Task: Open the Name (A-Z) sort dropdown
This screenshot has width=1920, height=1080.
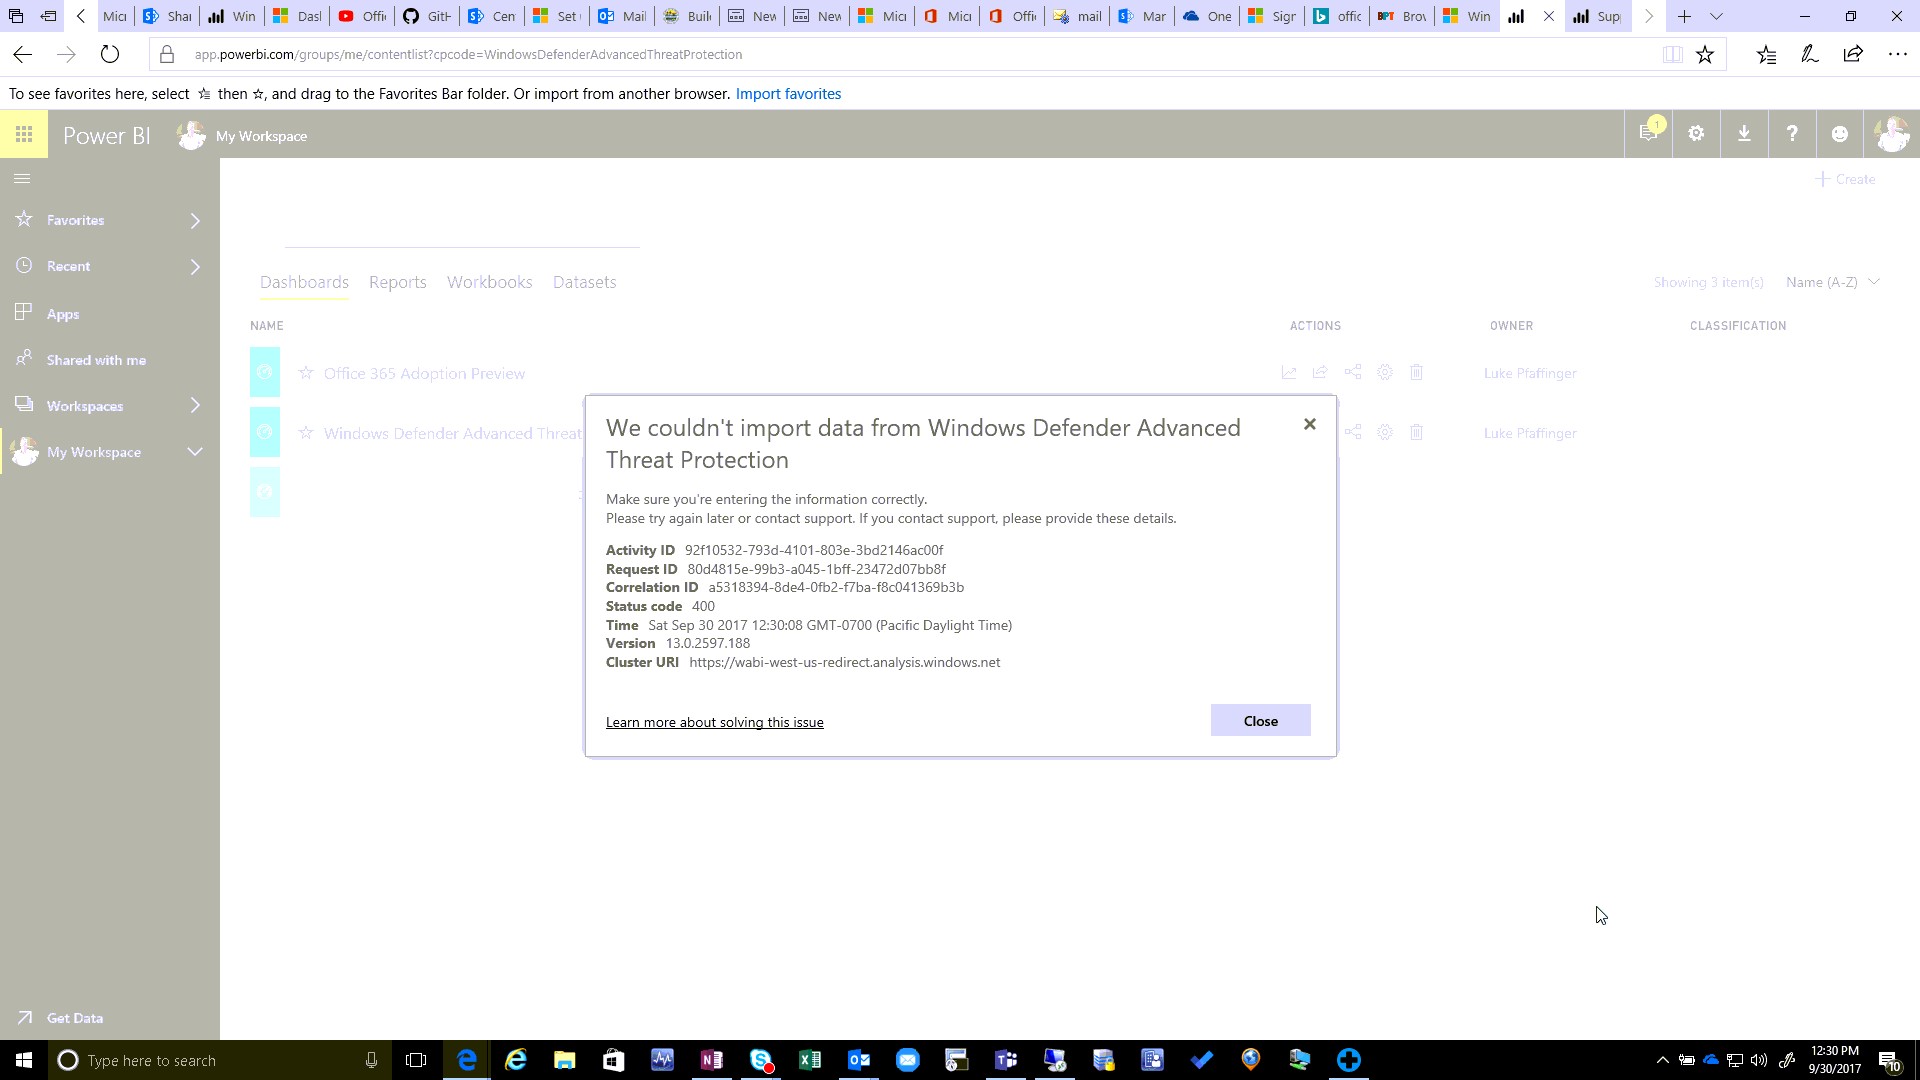Action: point(1833,282)
